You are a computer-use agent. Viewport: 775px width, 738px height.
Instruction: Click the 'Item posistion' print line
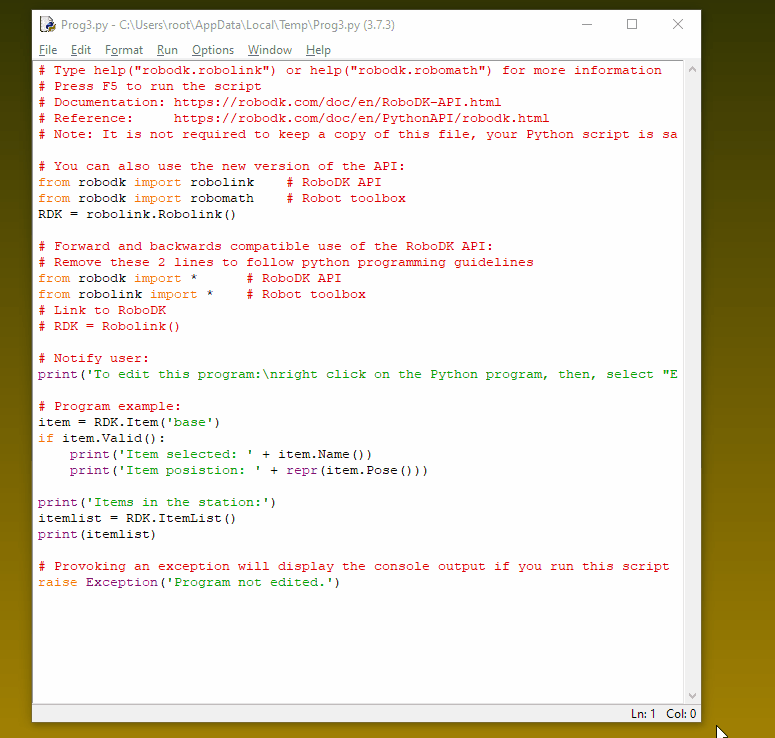pos(249,471)
